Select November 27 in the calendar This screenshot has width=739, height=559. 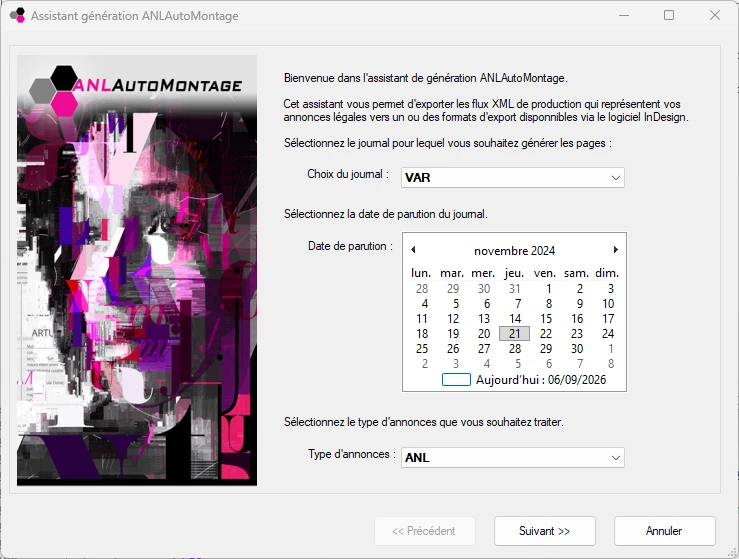484,349
